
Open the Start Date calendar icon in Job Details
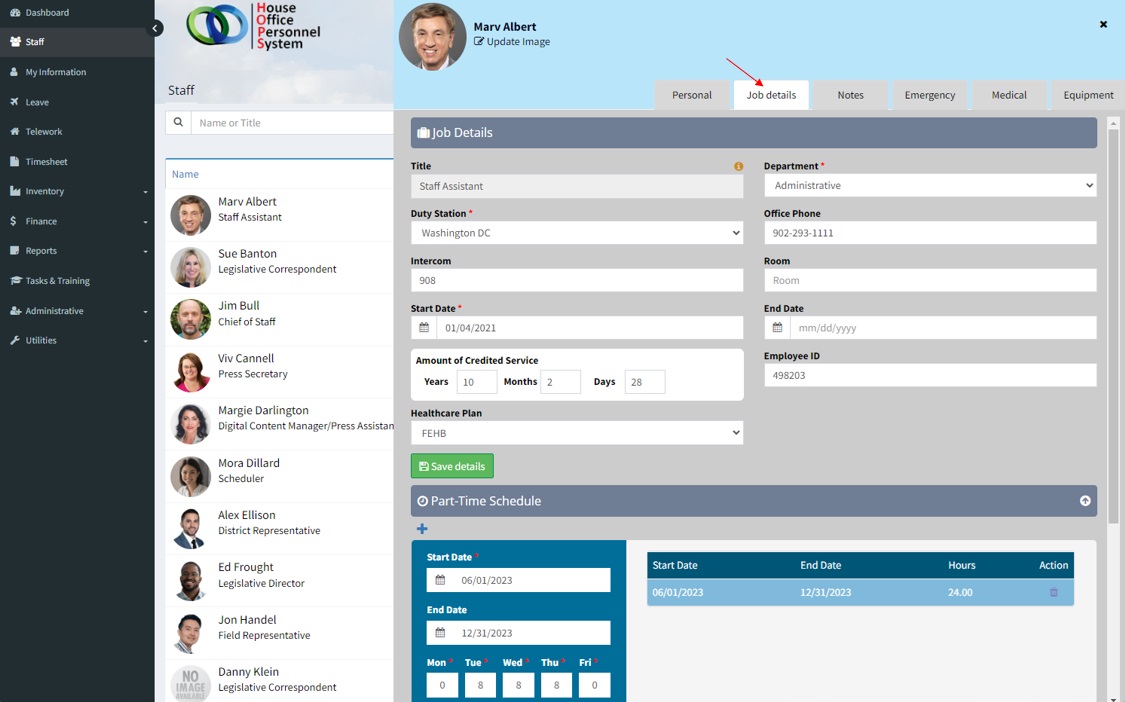424,328
